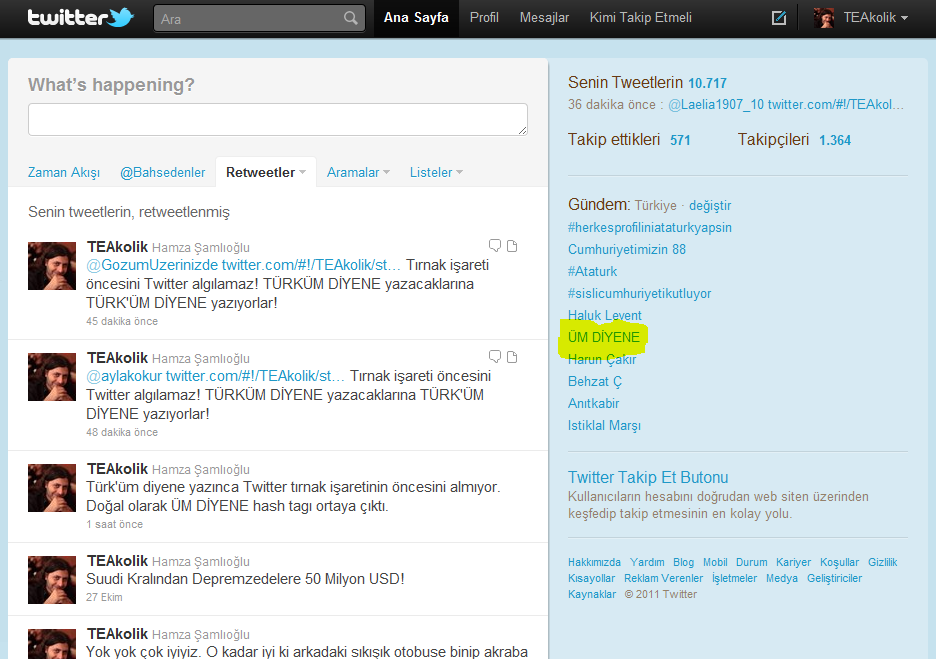Open Blog footer link

pyautogui.click(x=683, y=562)
